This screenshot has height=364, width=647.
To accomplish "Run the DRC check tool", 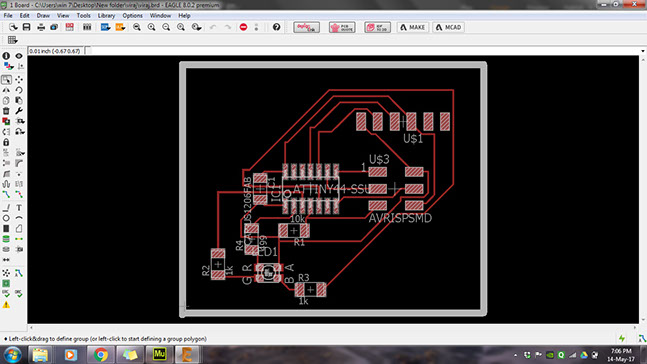I will (19, 294).
